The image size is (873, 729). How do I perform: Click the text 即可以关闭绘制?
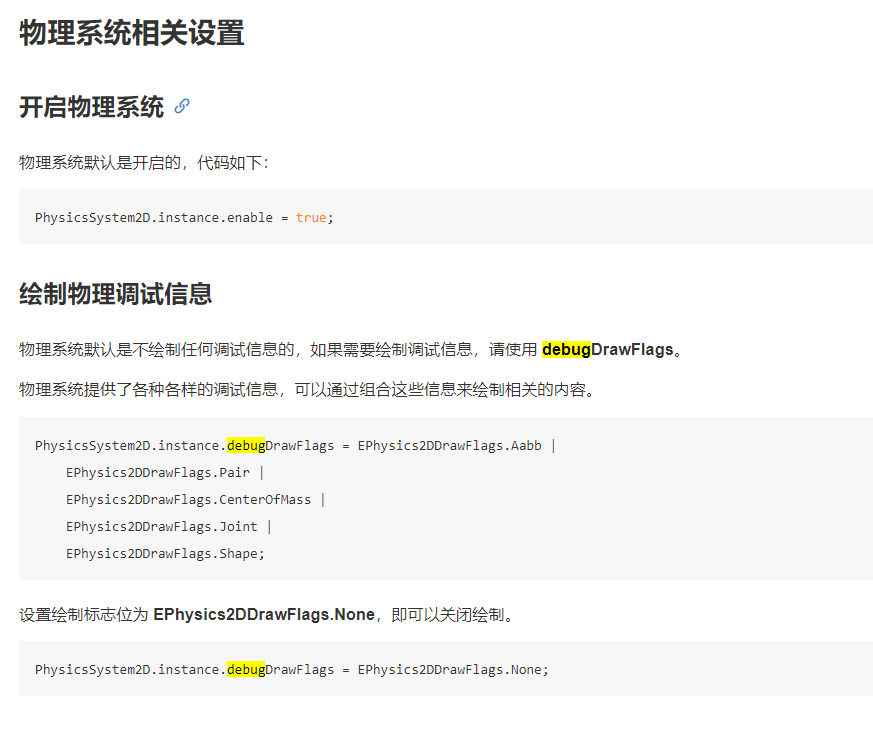tap(448, 615)
